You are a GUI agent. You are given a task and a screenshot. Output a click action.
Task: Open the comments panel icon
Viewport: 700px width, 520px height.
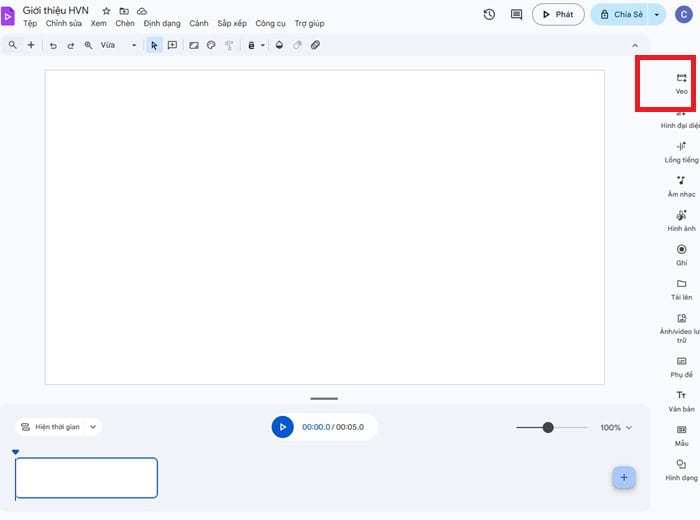coord(516,15)
